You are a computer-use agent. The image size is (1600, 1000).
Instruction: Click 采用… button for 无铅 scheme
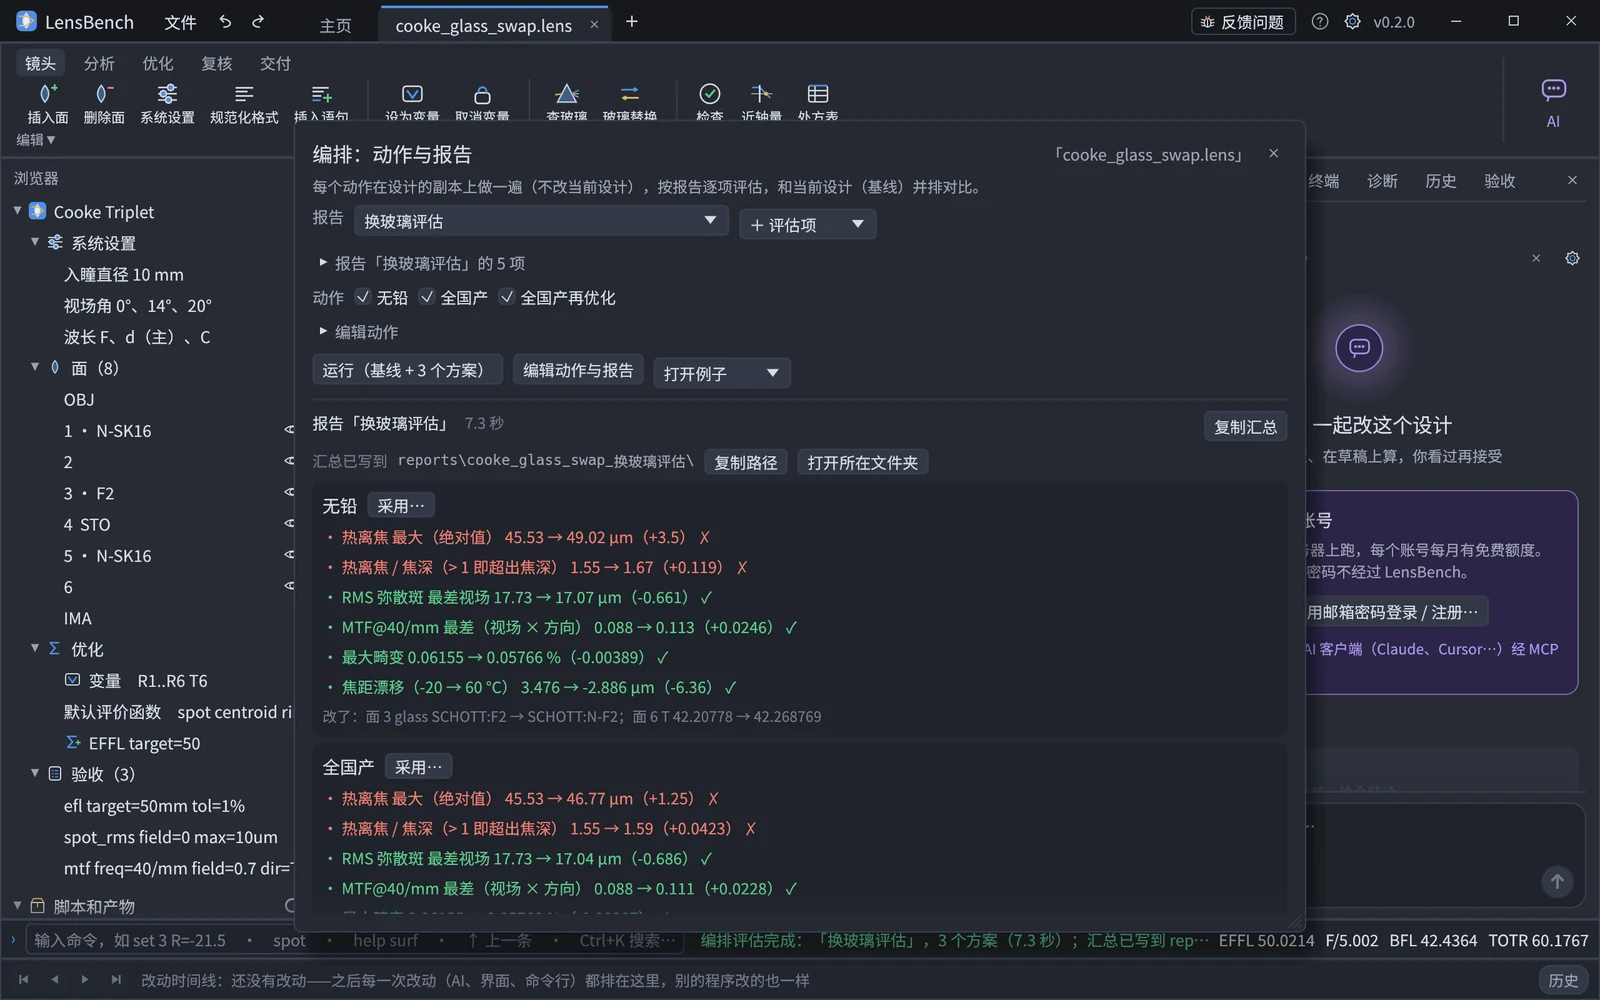pyautogui.click(x=401, y=506)
